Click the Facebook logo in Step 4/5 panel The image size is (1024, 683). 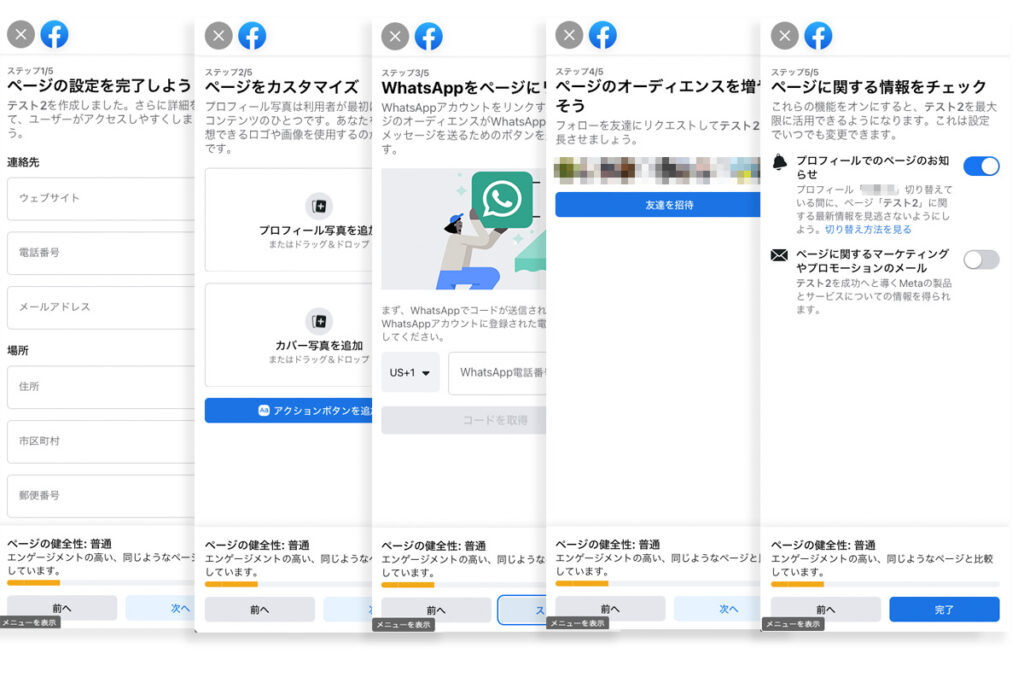point(603,35)
